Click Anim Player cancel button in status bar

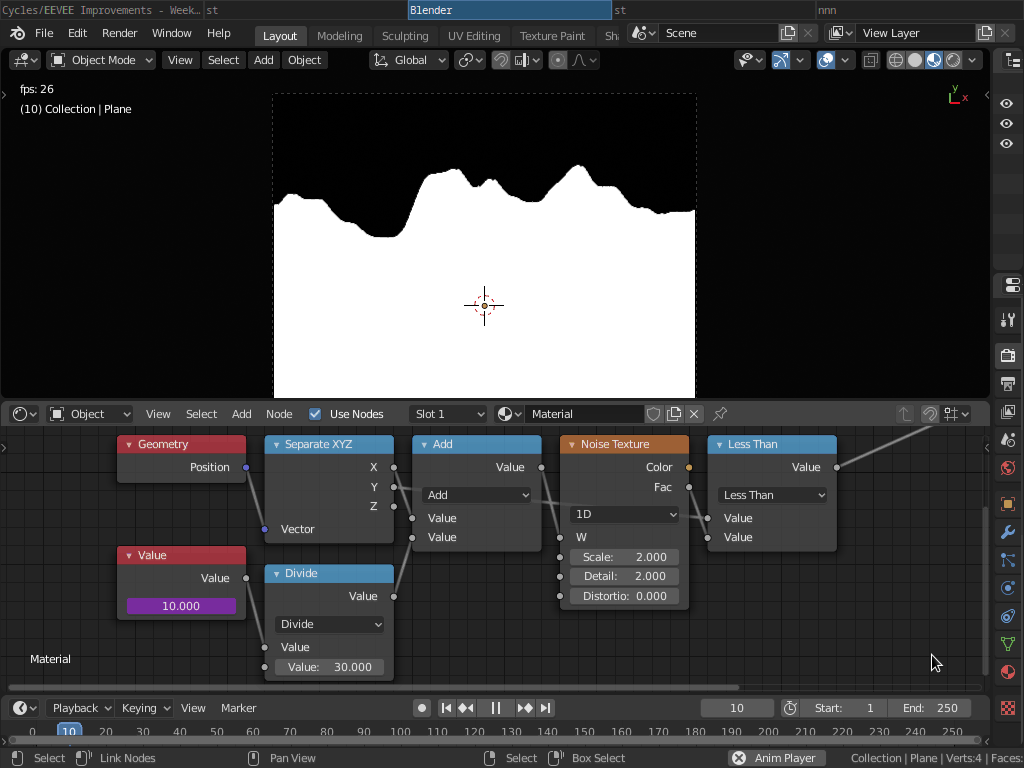pyautogui.click(x=739, y=758)
